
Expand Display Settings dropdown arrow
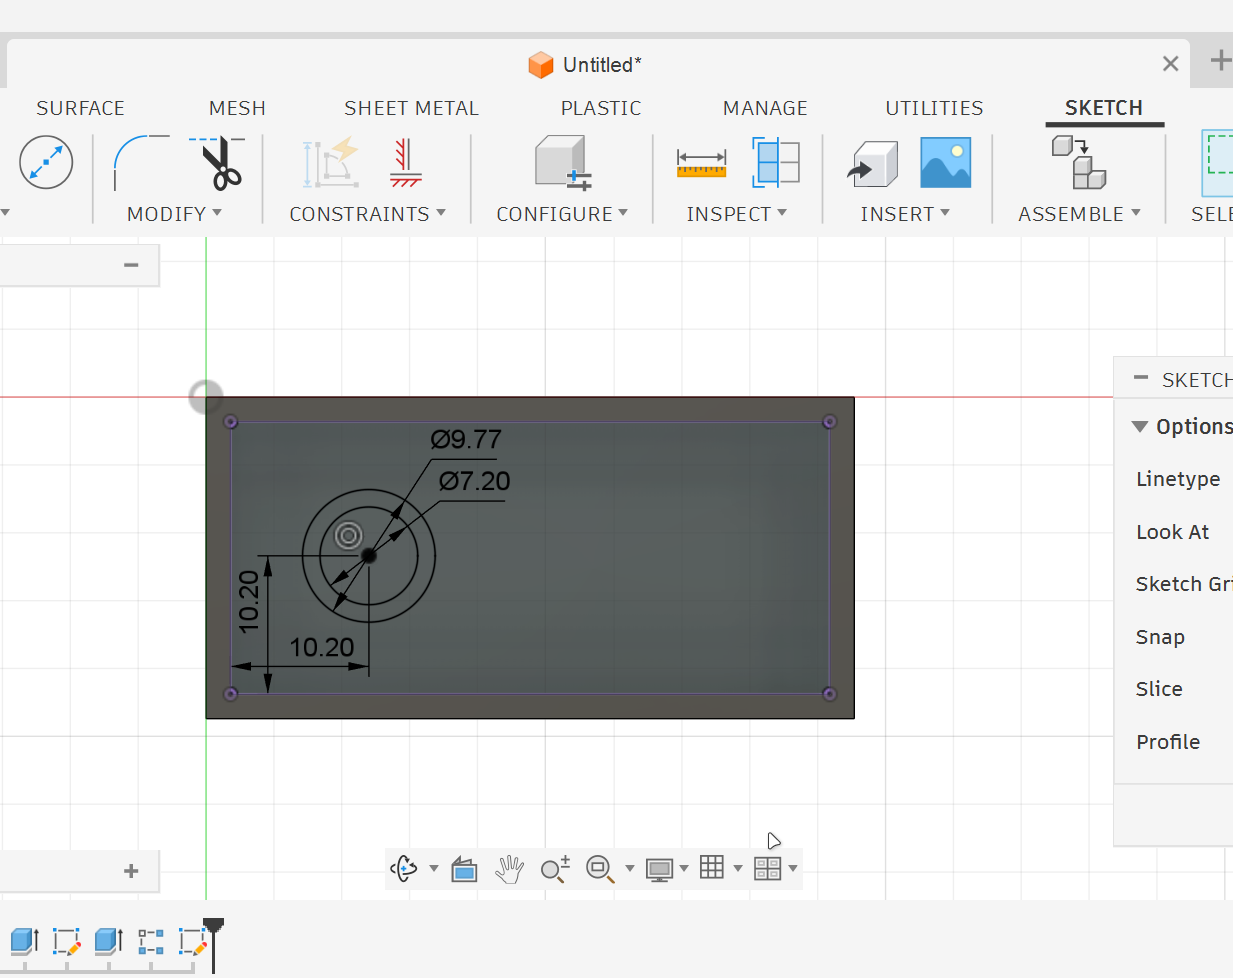click(684, 868)
